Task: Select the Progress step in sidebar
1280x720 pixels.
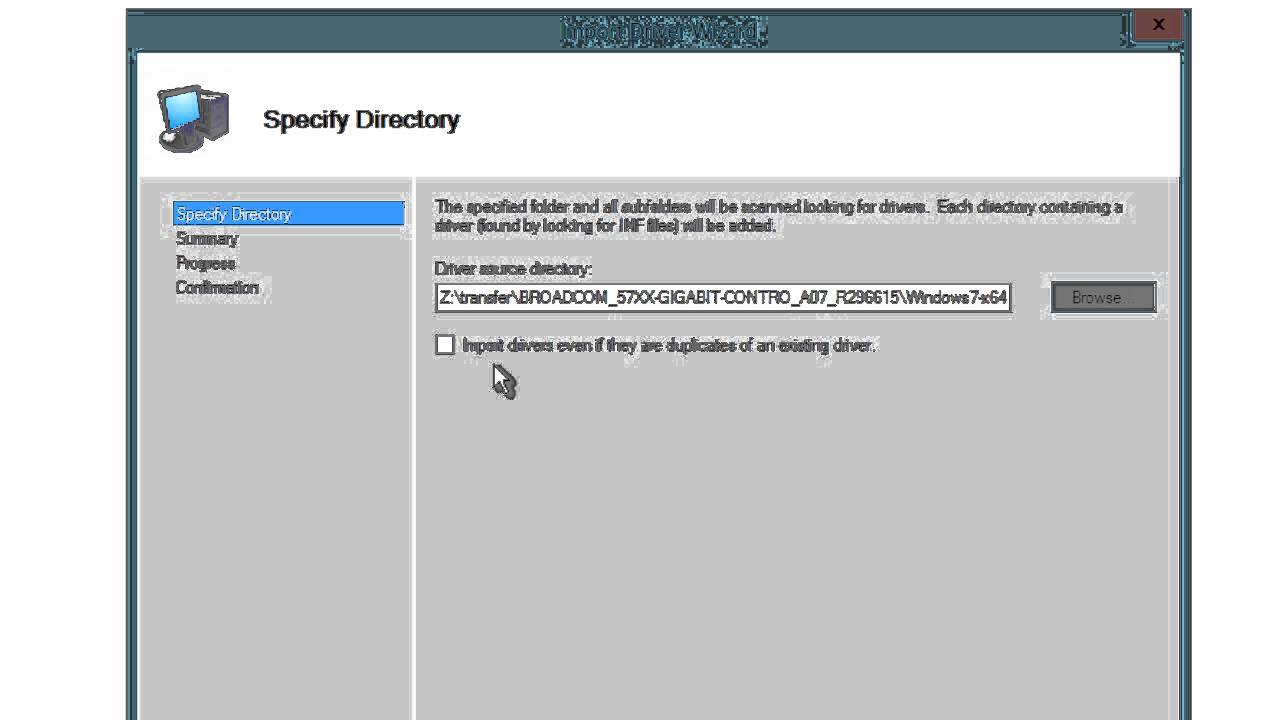Action: pyautogui.click(x=205, y=263)
